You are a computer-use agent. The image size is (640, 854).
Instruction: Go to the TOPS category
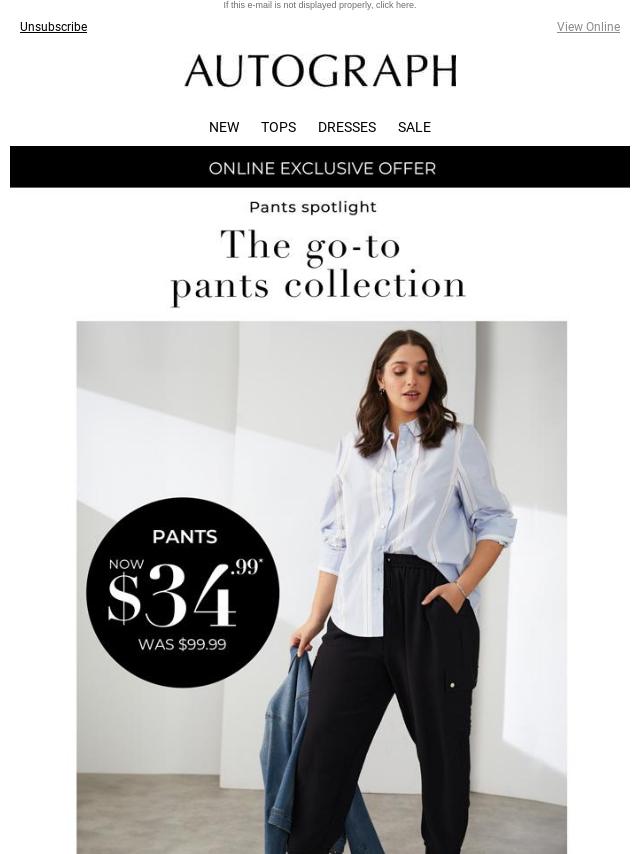coord(278,127)
